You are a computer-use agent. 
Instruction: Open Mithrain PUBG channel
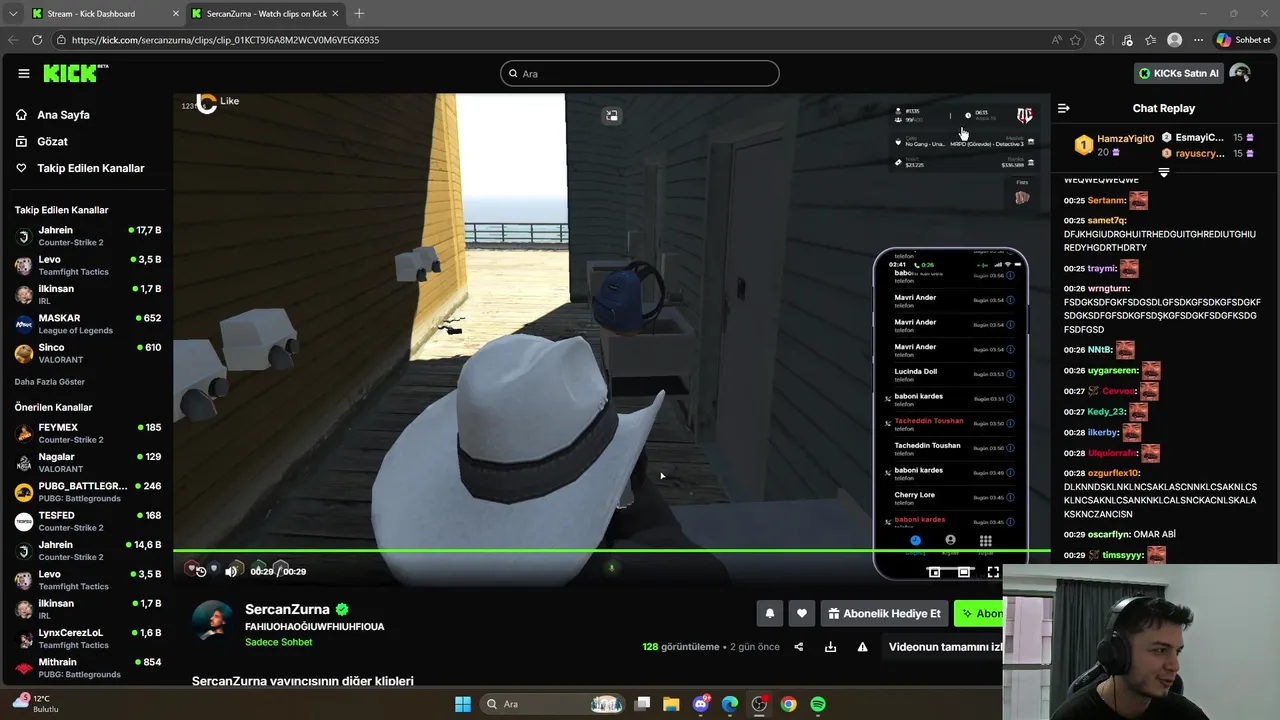[88, 667]
